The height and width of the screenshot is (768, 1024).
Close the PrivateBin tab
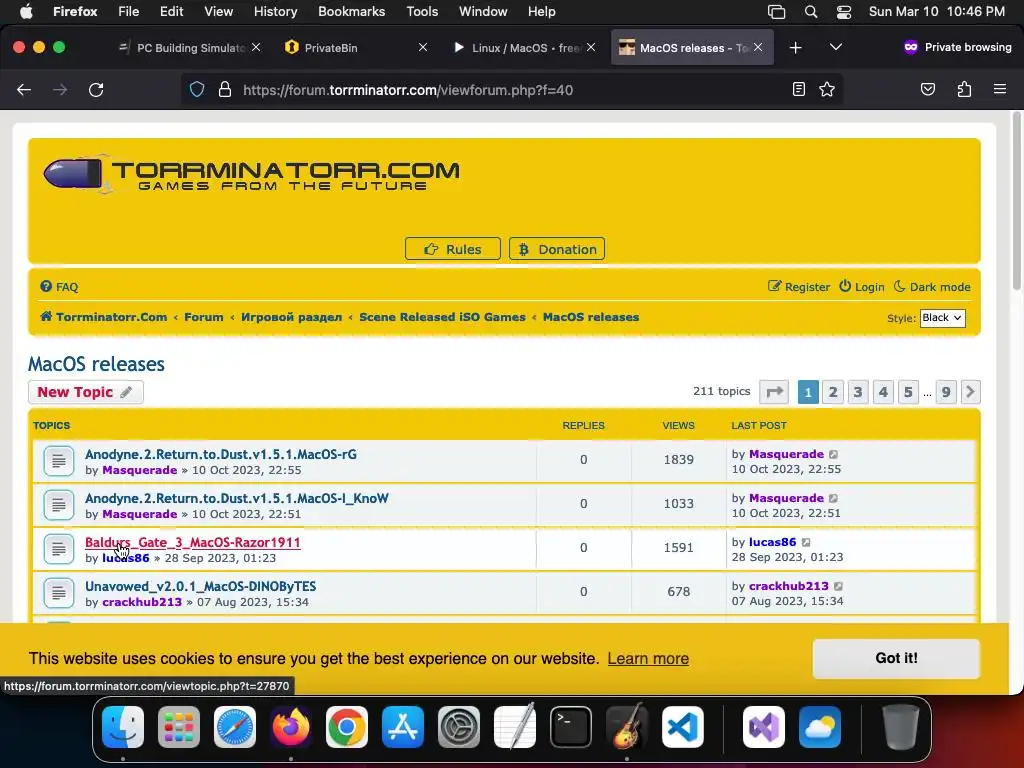(423, 48)
